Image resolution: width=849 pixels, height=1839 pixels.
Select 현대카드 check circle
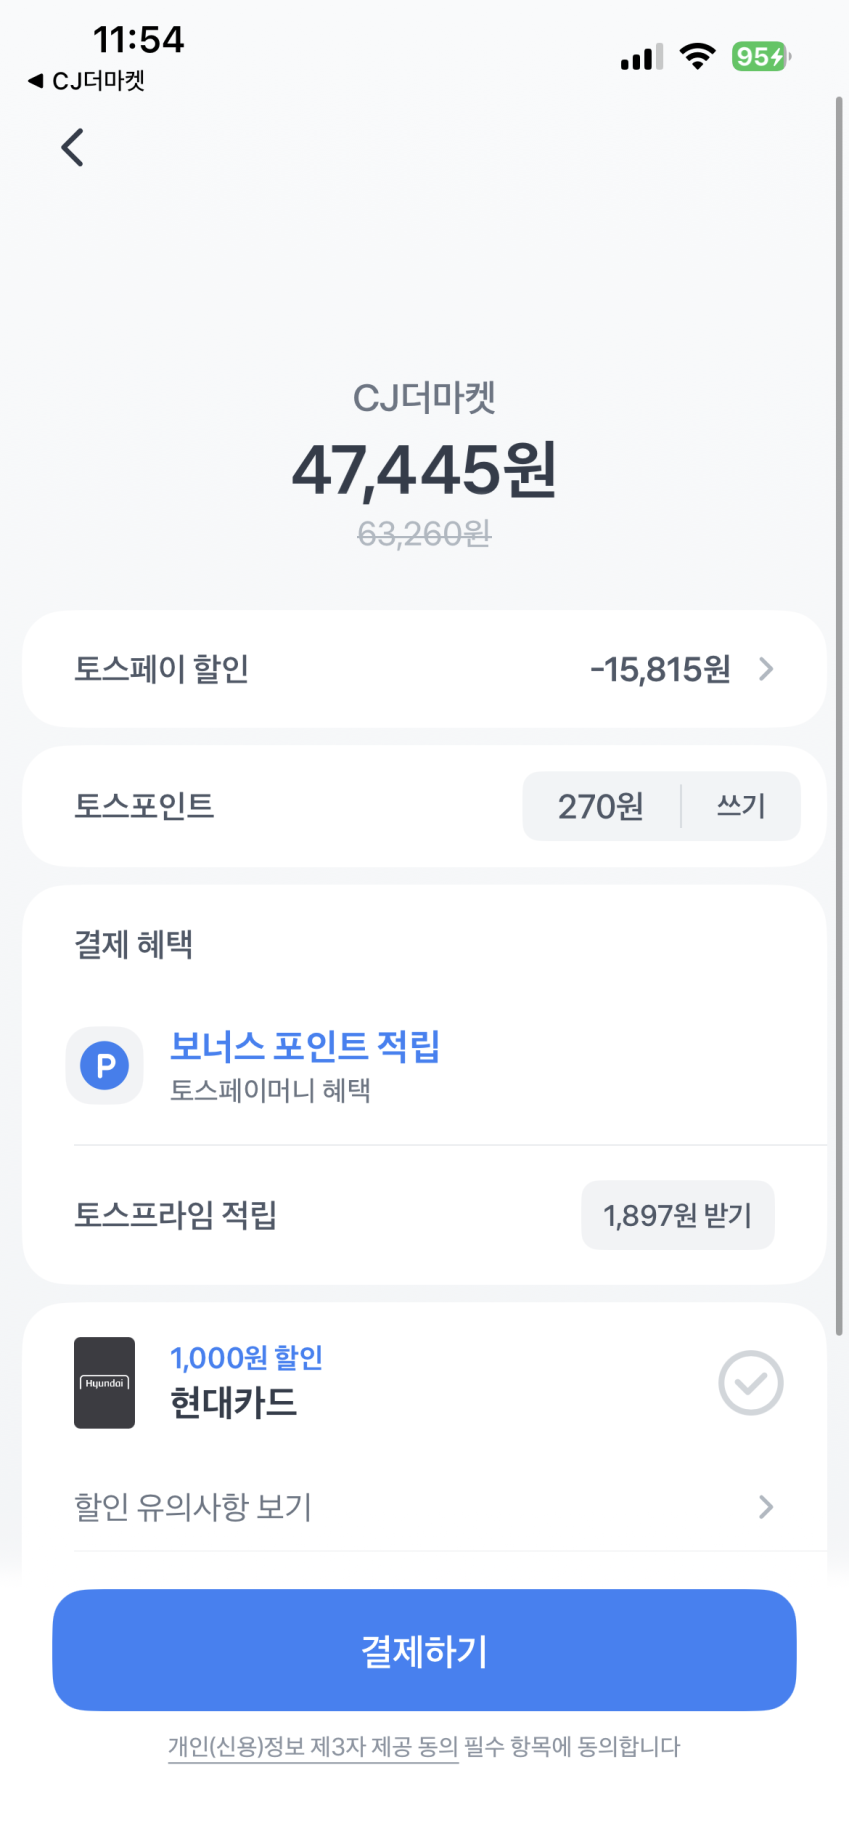(750, 1383)
